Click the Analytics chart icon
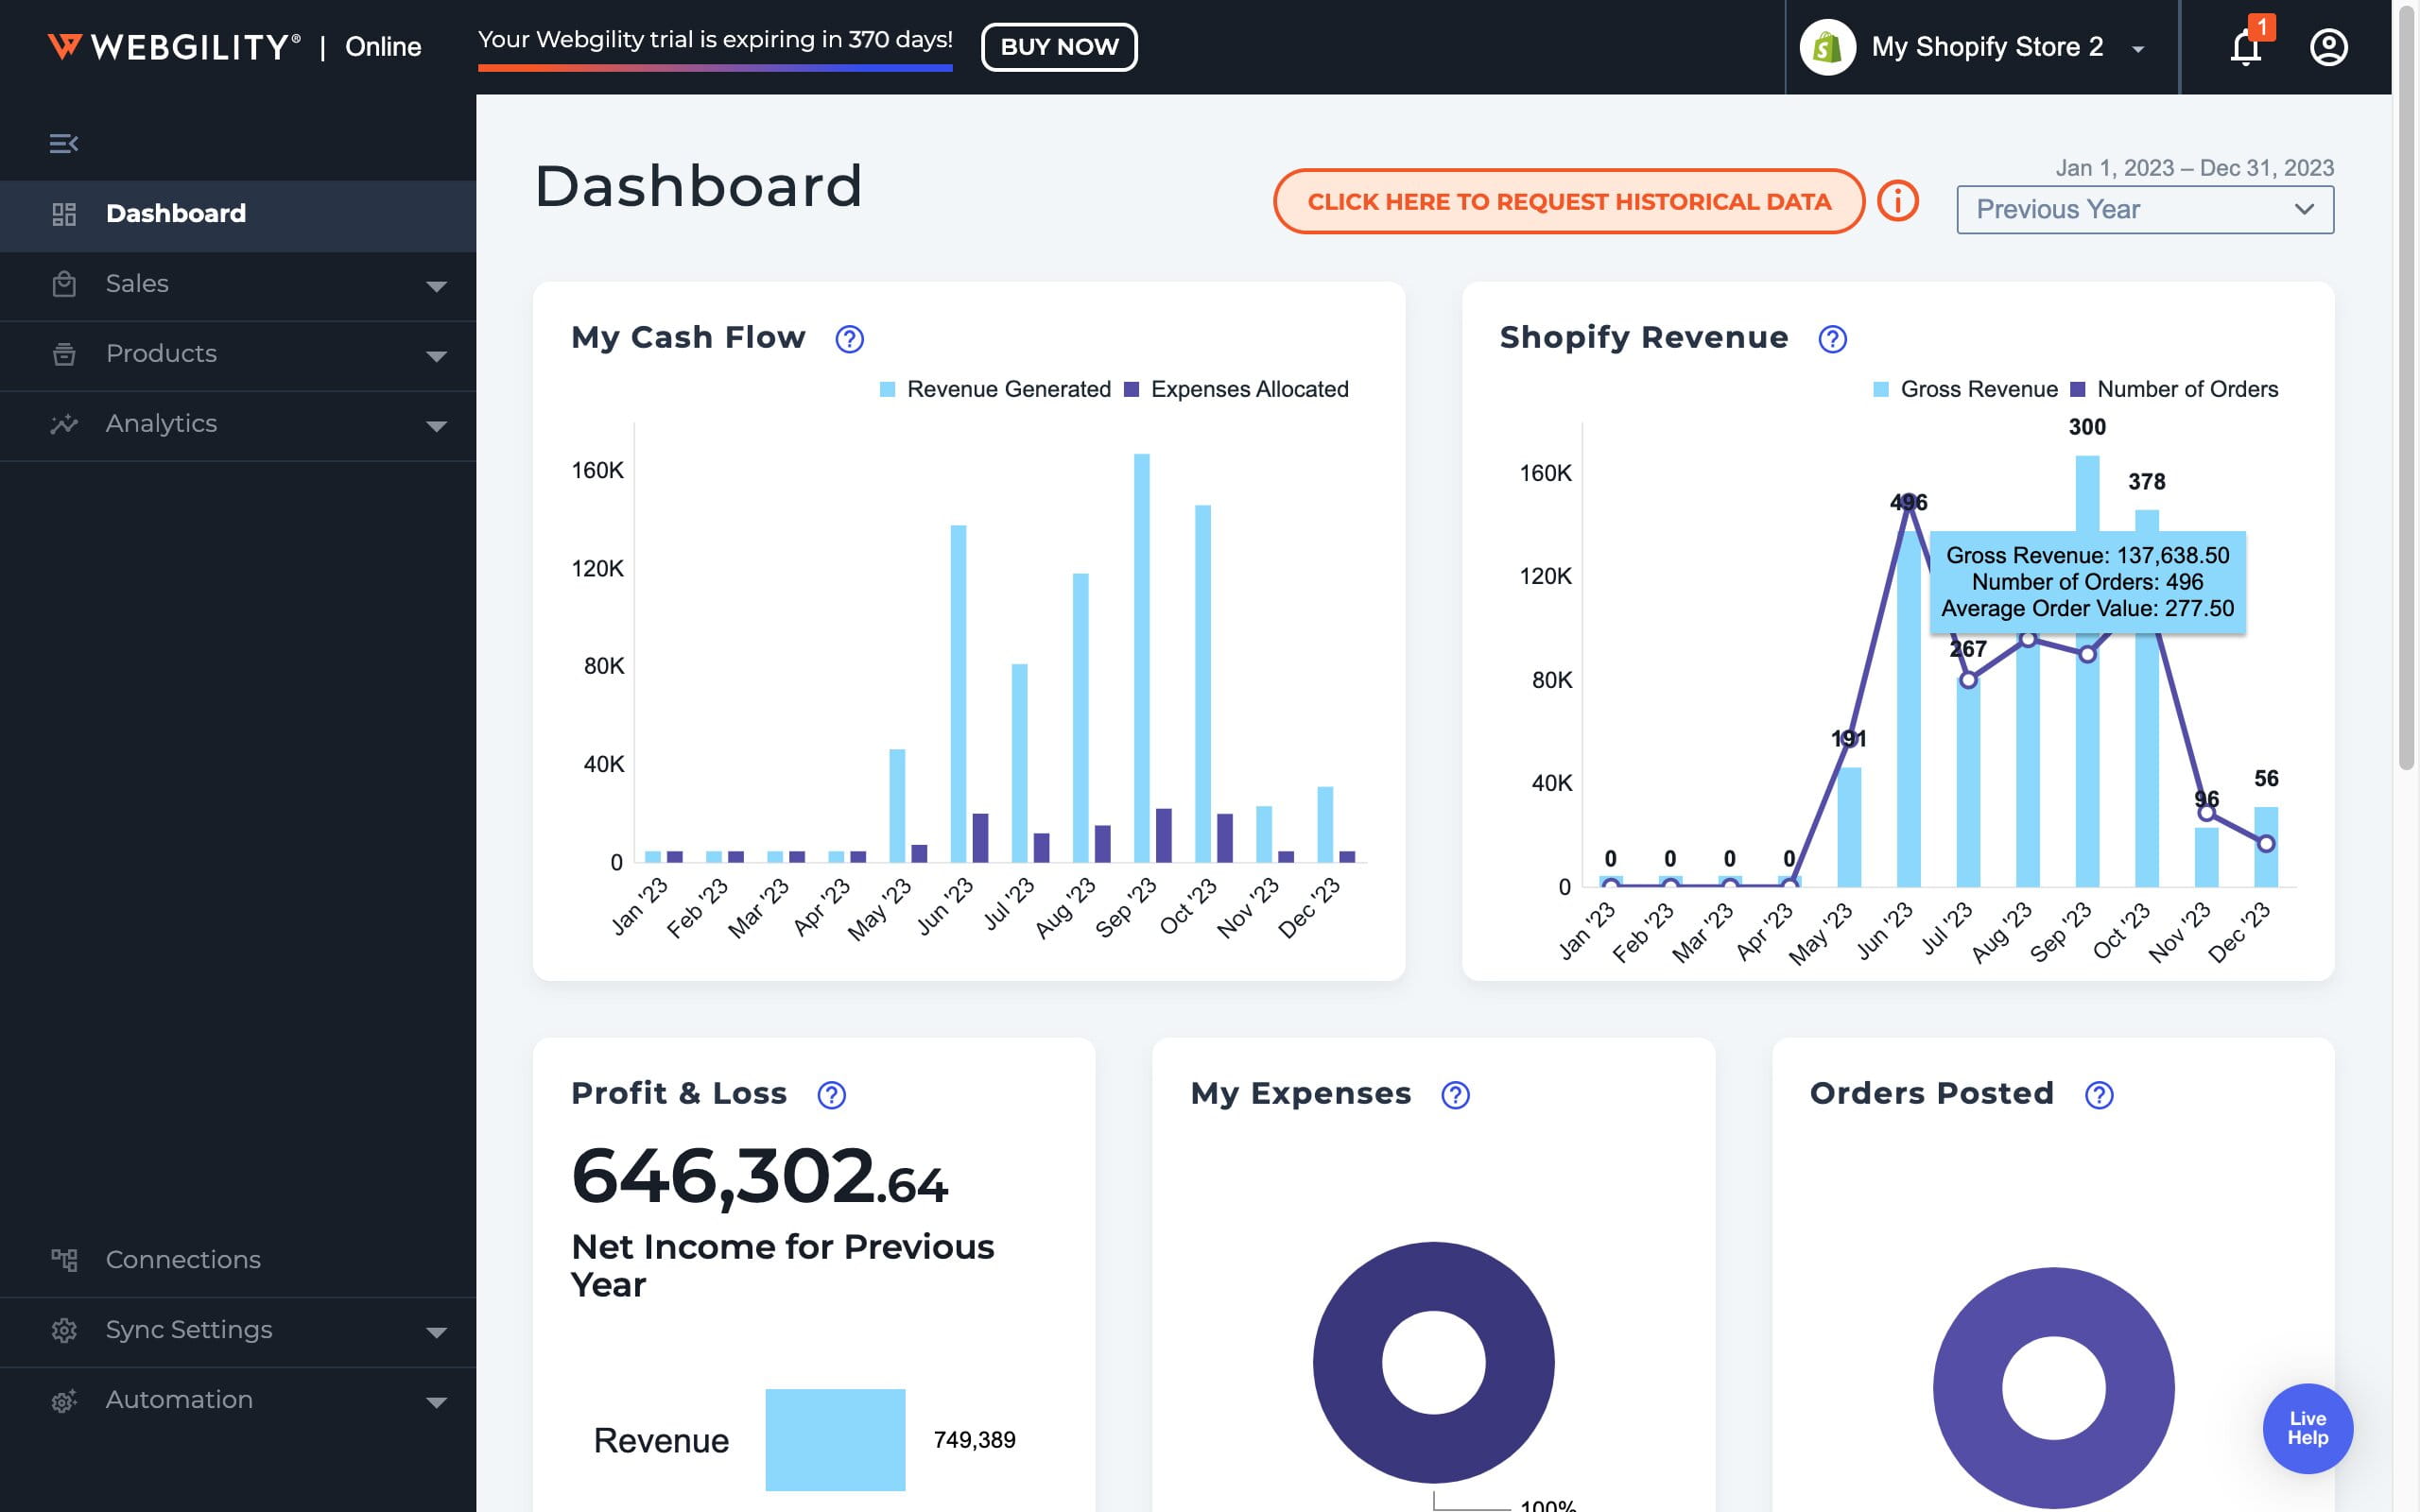 [x=64, y=424]
